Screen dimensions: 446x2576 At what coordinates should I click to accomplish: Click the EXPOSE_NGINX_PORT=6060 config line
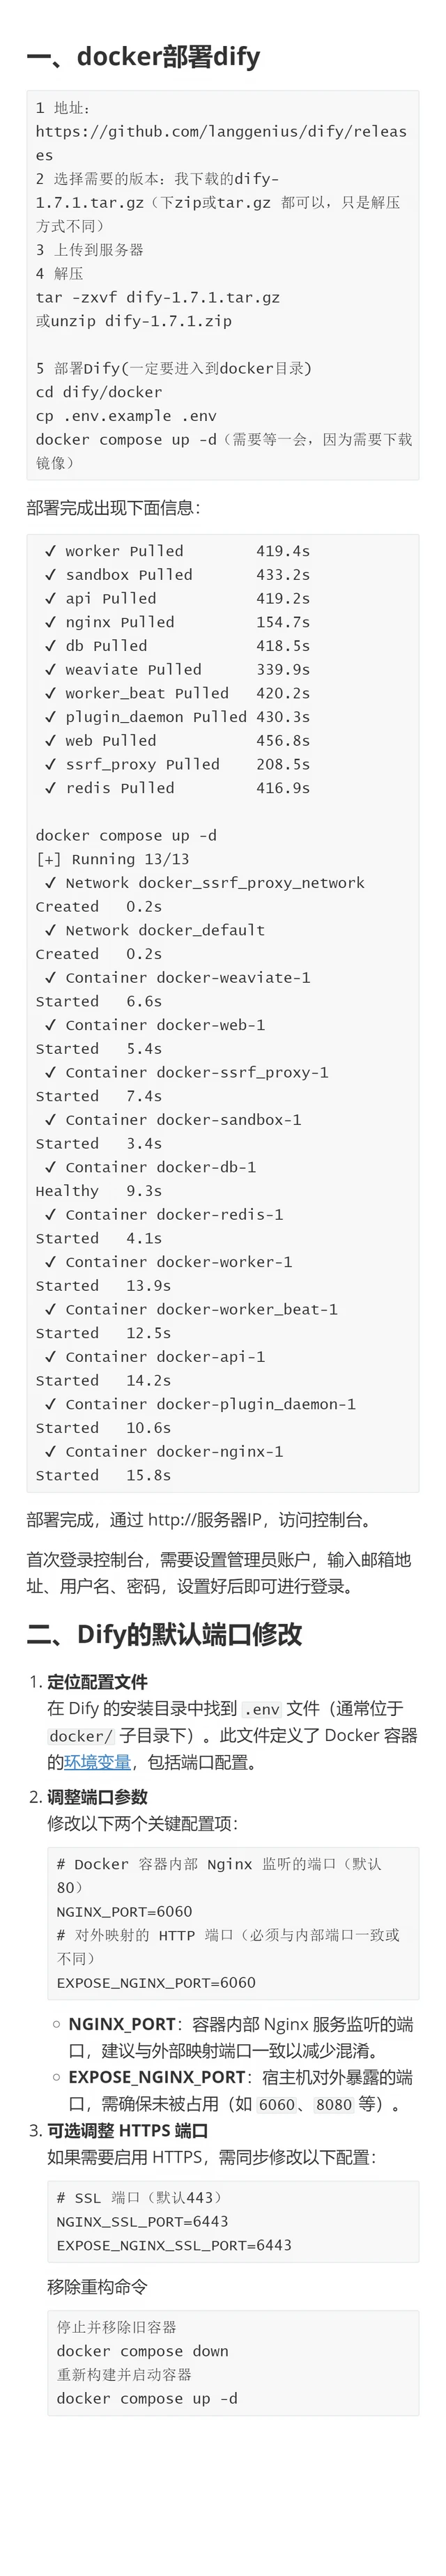(156, 1982)
